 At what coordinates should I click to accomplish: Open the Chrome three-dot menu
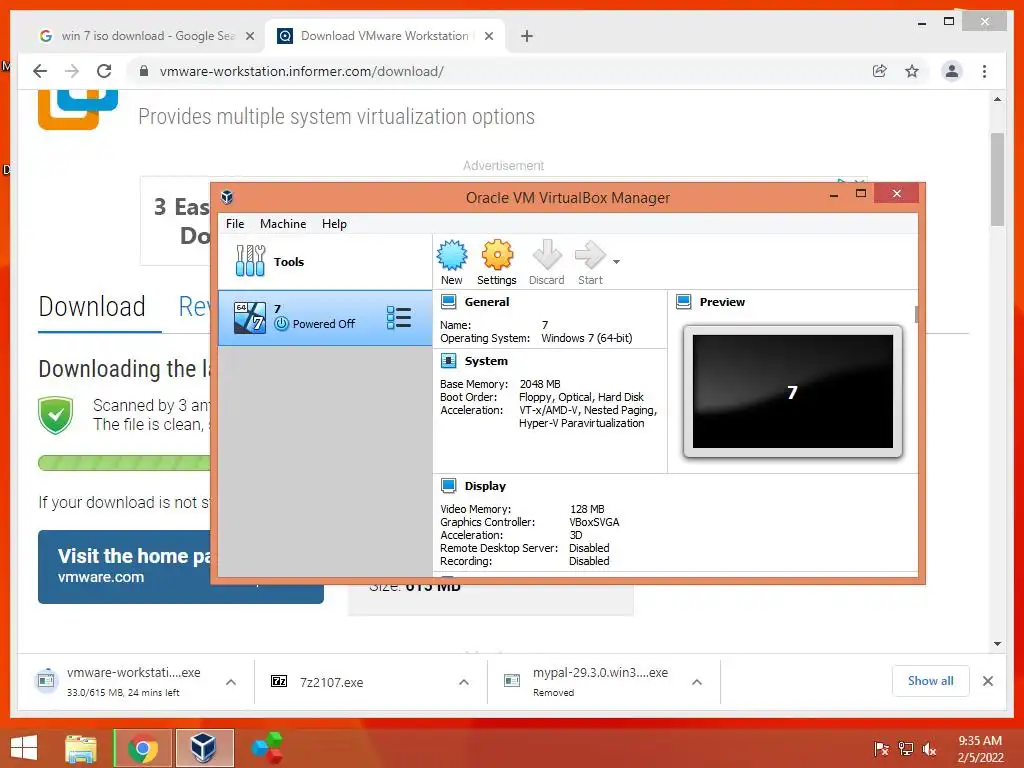click(984, 71)
